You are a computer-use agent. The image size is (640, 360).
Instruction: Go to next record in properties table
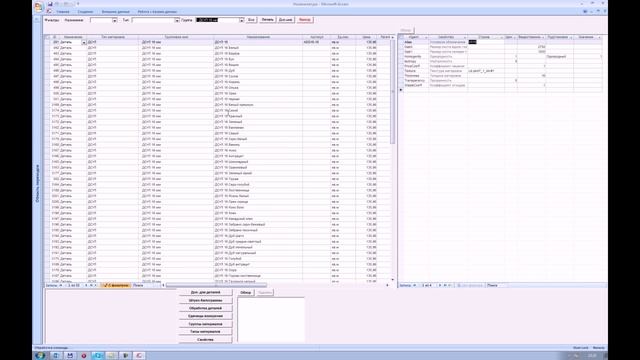pos(440,285)
